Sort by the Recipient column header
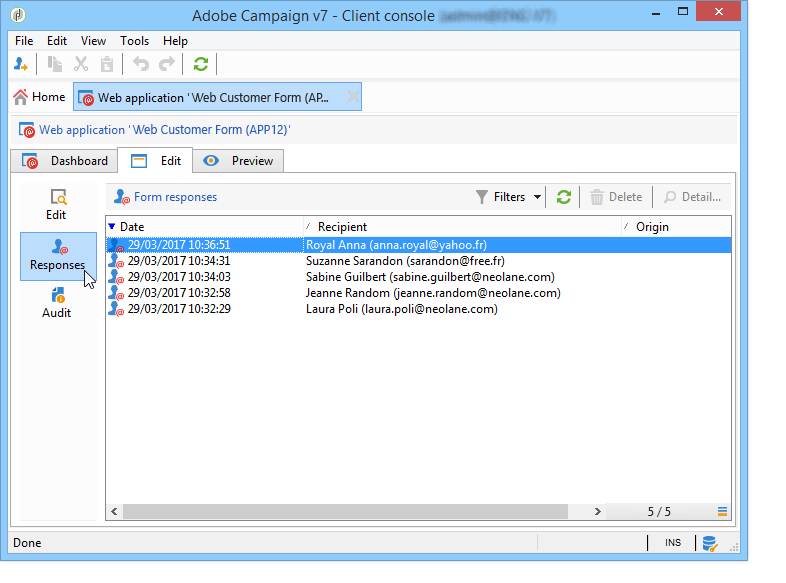 462,227
